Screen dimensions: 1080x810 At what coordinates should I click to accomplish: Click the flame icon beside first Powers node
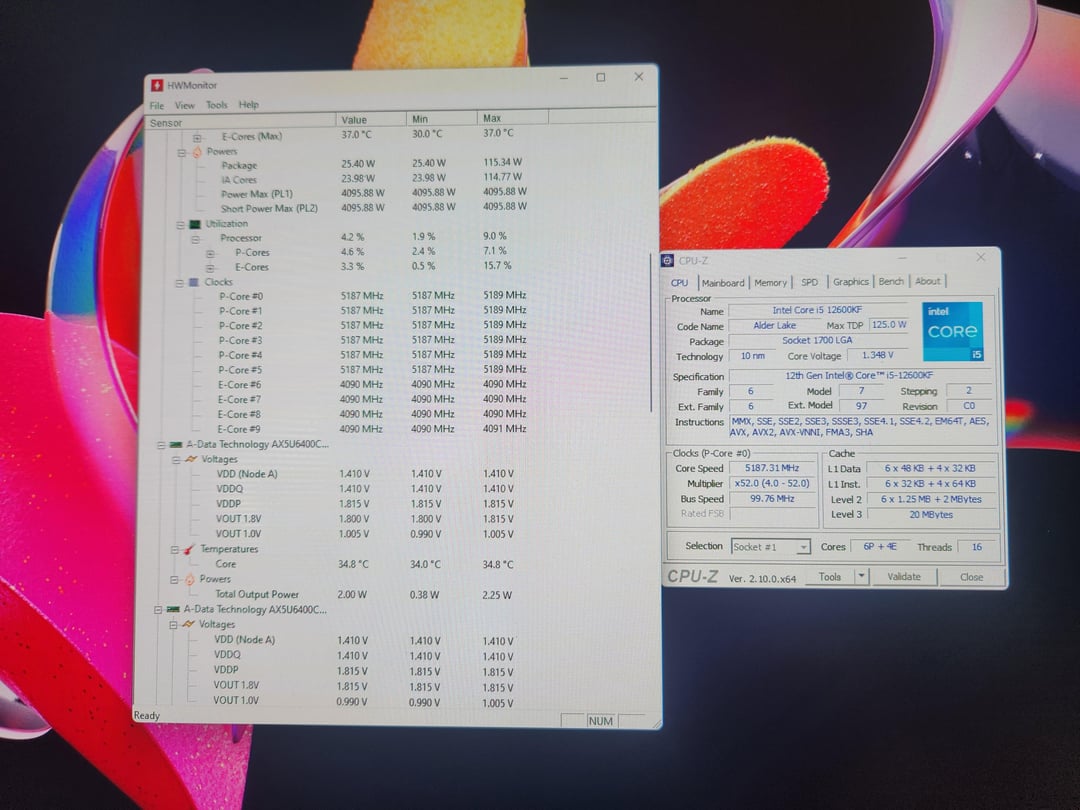pos(197,152)
